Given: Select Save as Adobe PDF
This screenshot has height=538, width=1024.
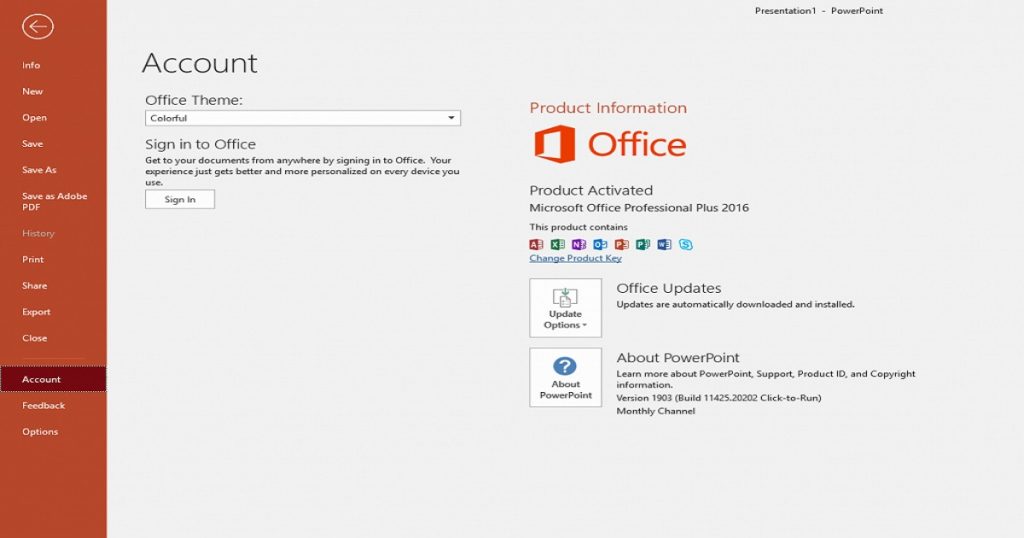Looking at the screenshot, I should pyautogui.click(x=53, y=201).
